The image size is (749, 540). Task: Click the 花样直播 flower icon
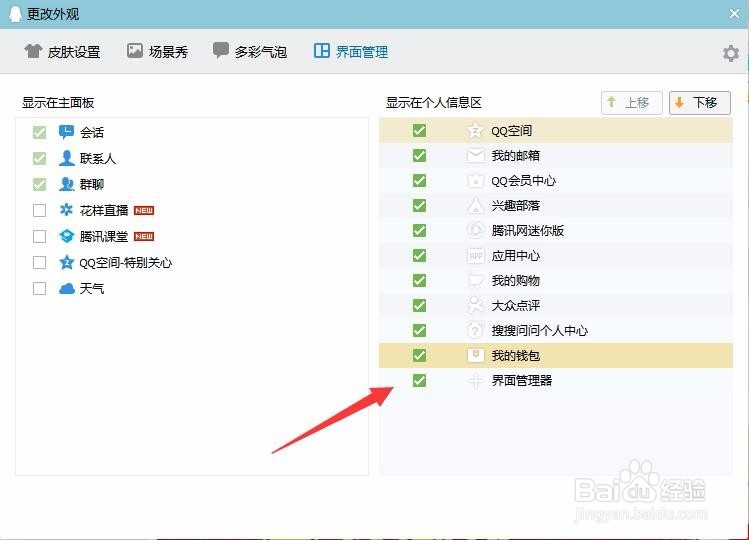(66, 210)
